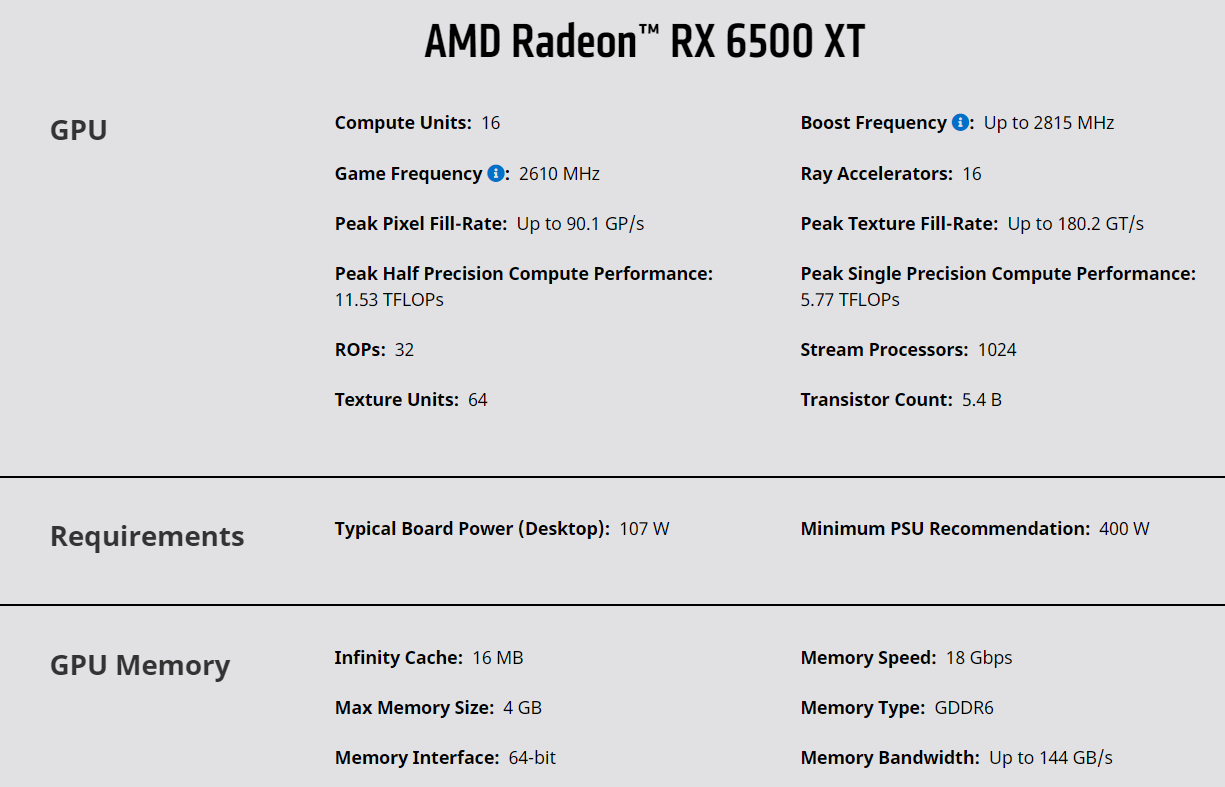This screenshot has height=787, width=1225.
Task: Click the Minimum PSU Recommendation label
Action: [x=945, y=528]
